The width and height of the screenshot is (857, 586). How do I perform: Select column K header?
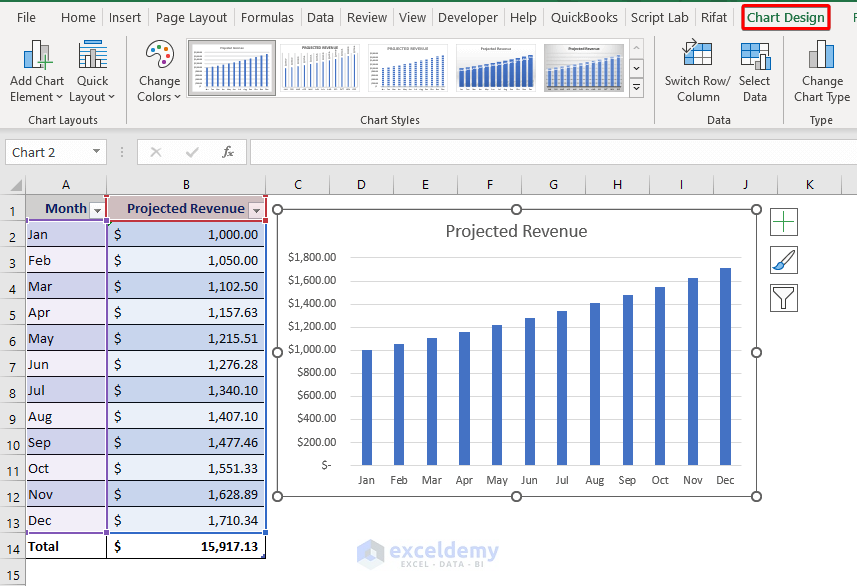point(809,185)
